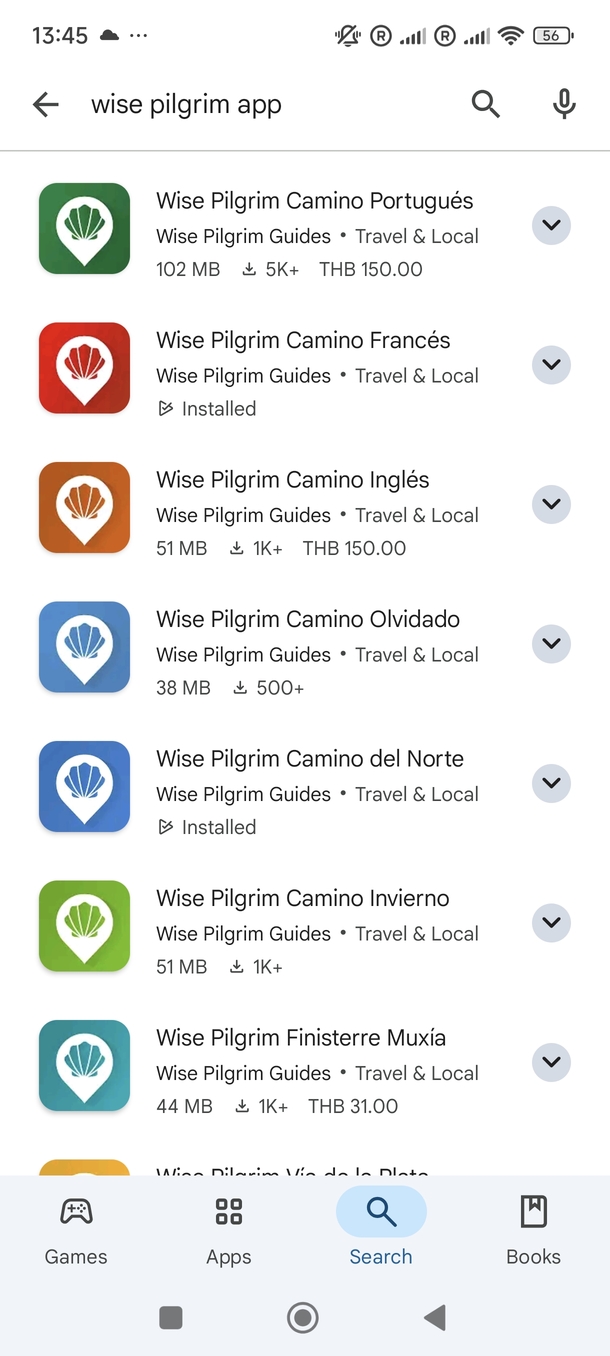Activate voice search microphone
Screen dimensions: 610x1356
564,104
